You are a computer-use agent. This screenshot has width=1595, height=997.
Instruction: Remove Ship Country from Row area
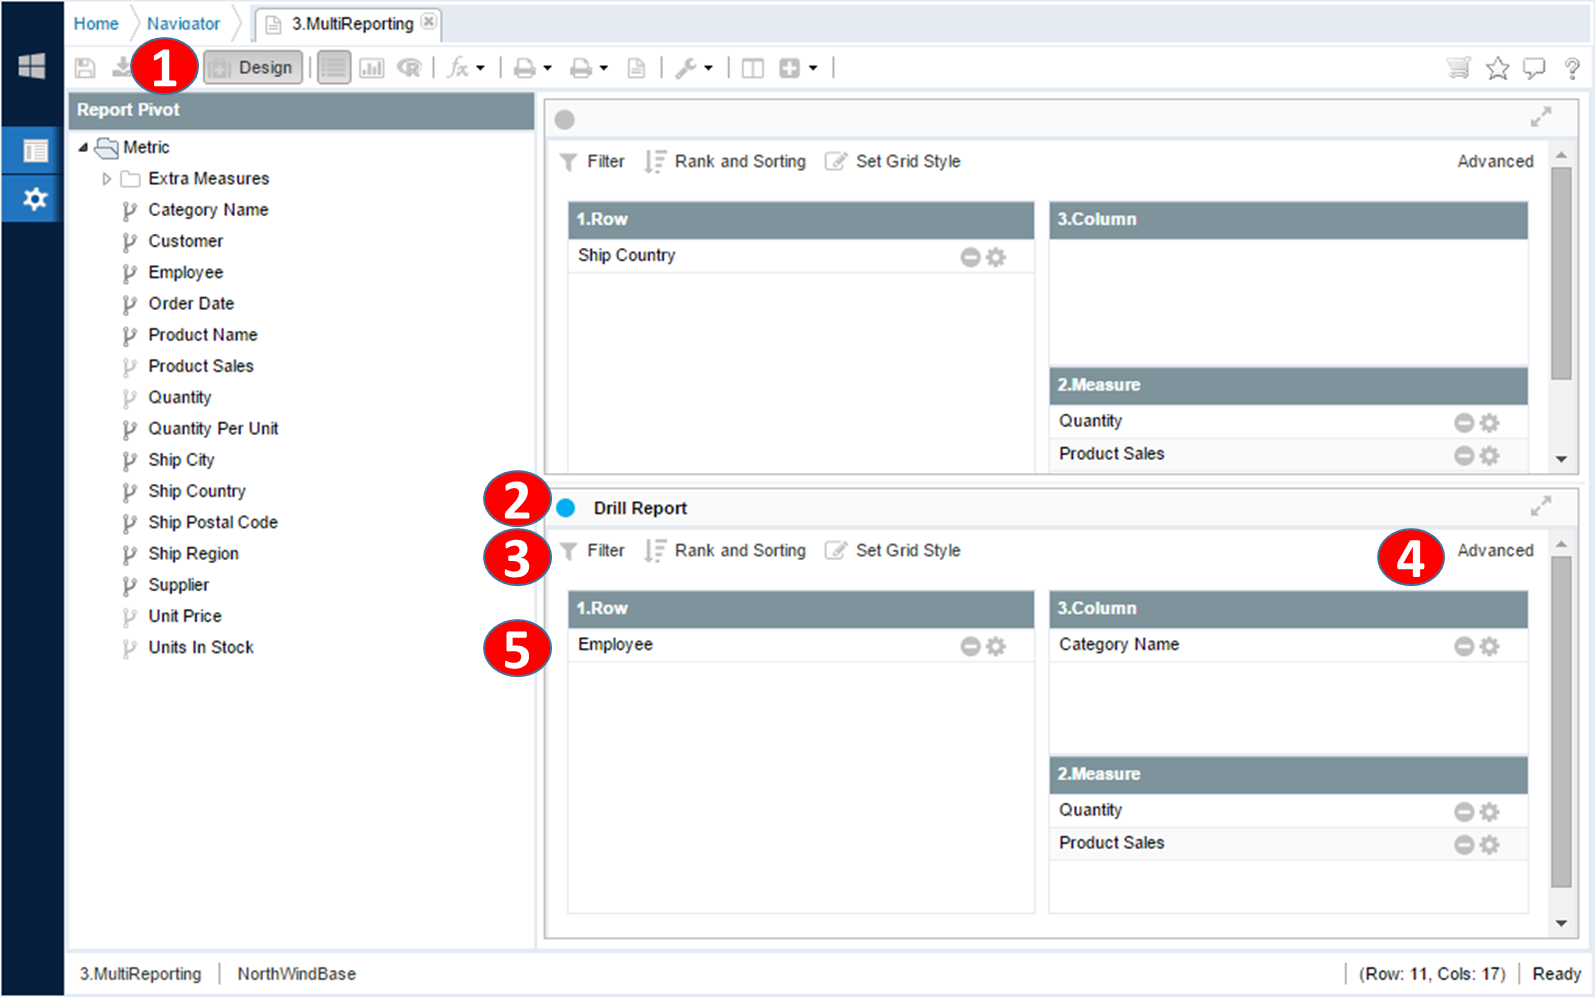click(x=969, y=257)
